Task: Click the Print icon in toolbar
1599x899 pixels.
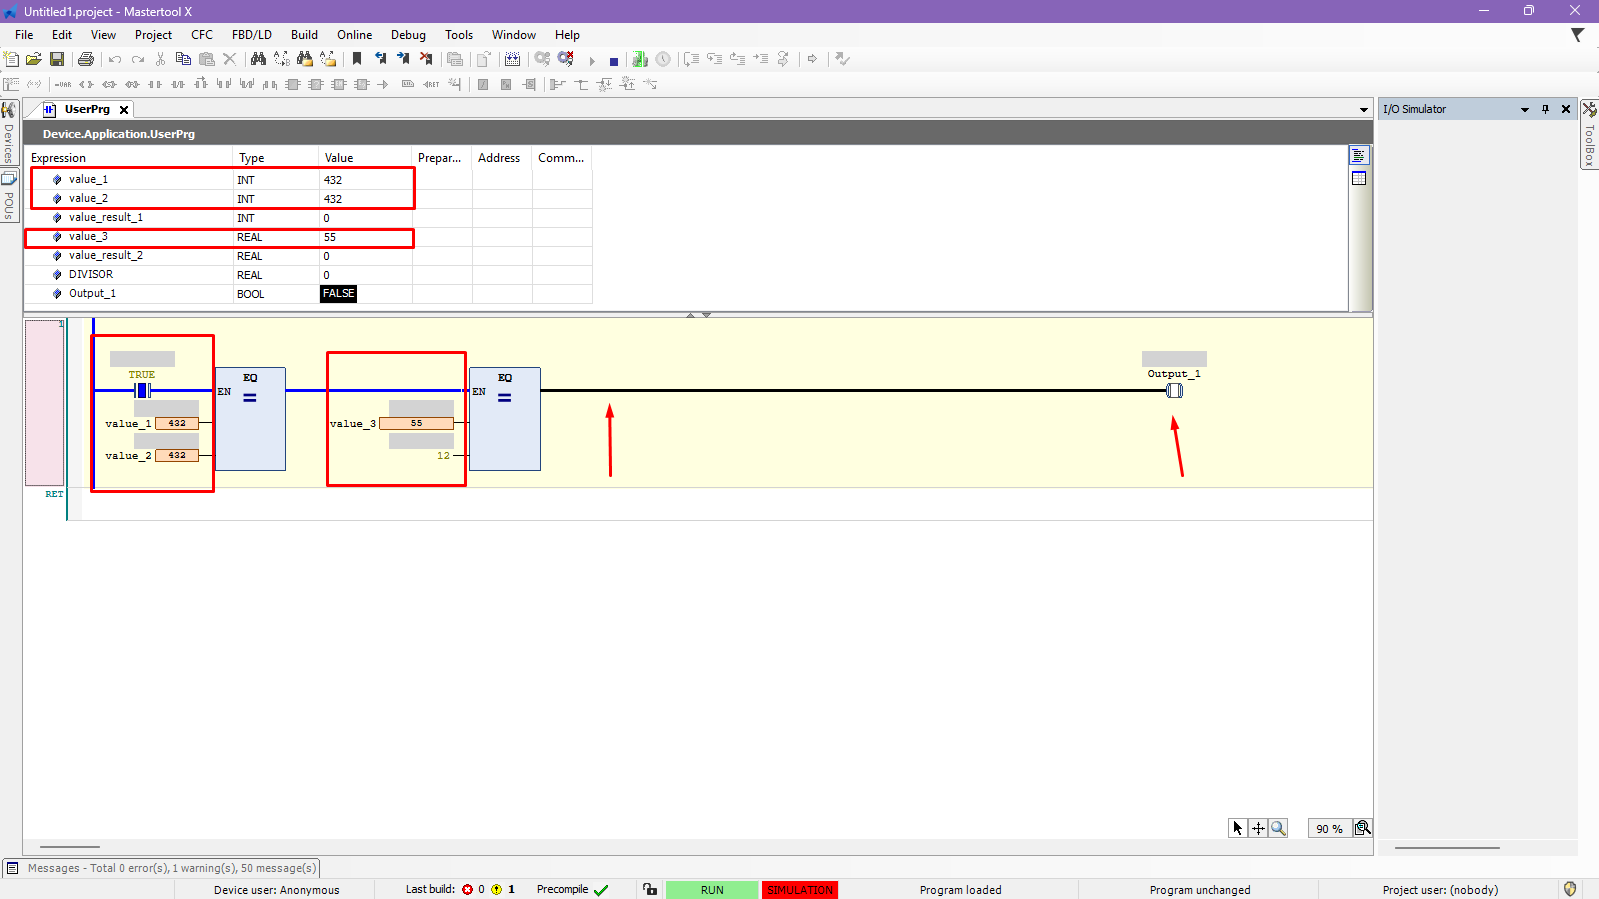Action: (86, 60)
